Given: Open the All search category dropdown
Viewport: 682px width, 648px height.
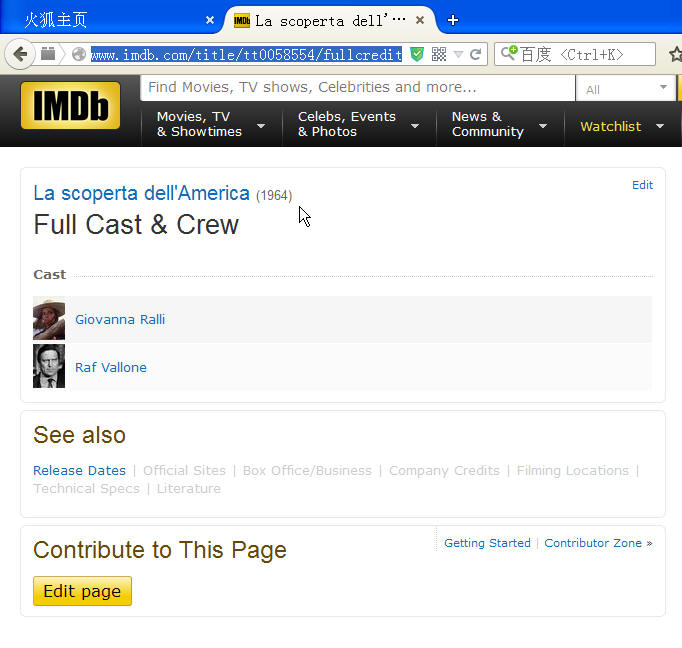Looking at the screenshot, I should (625, 88).
